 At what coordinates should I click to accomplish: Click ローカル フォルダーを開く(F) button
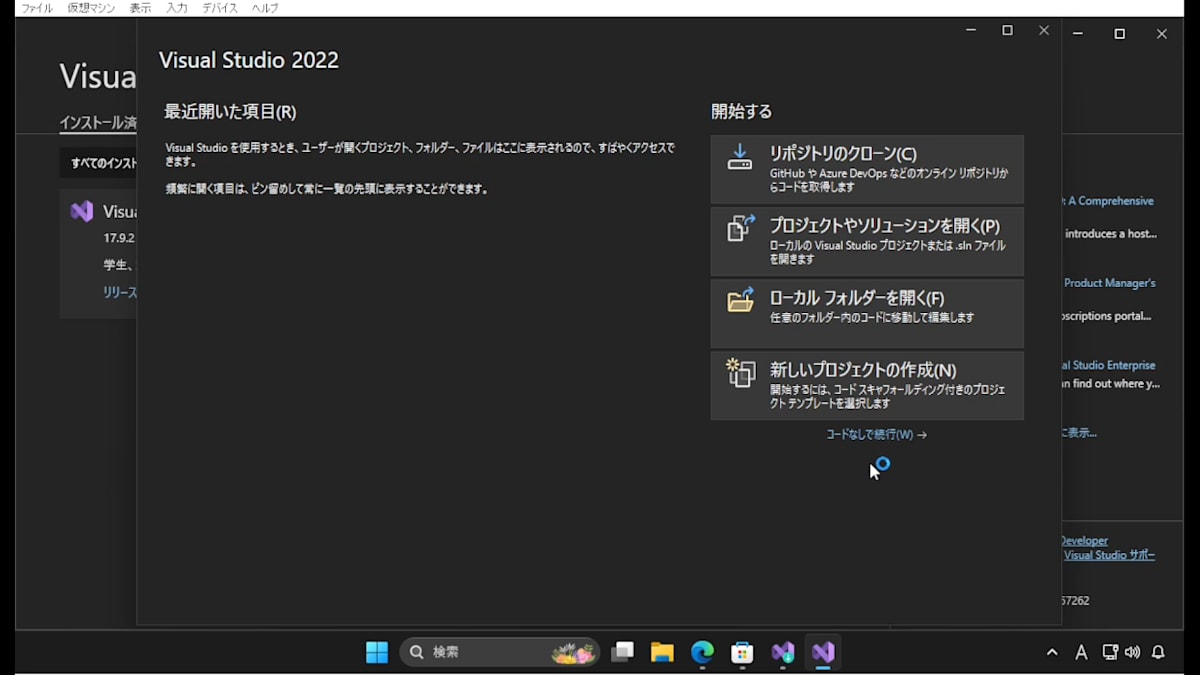[x=867, y=314]
